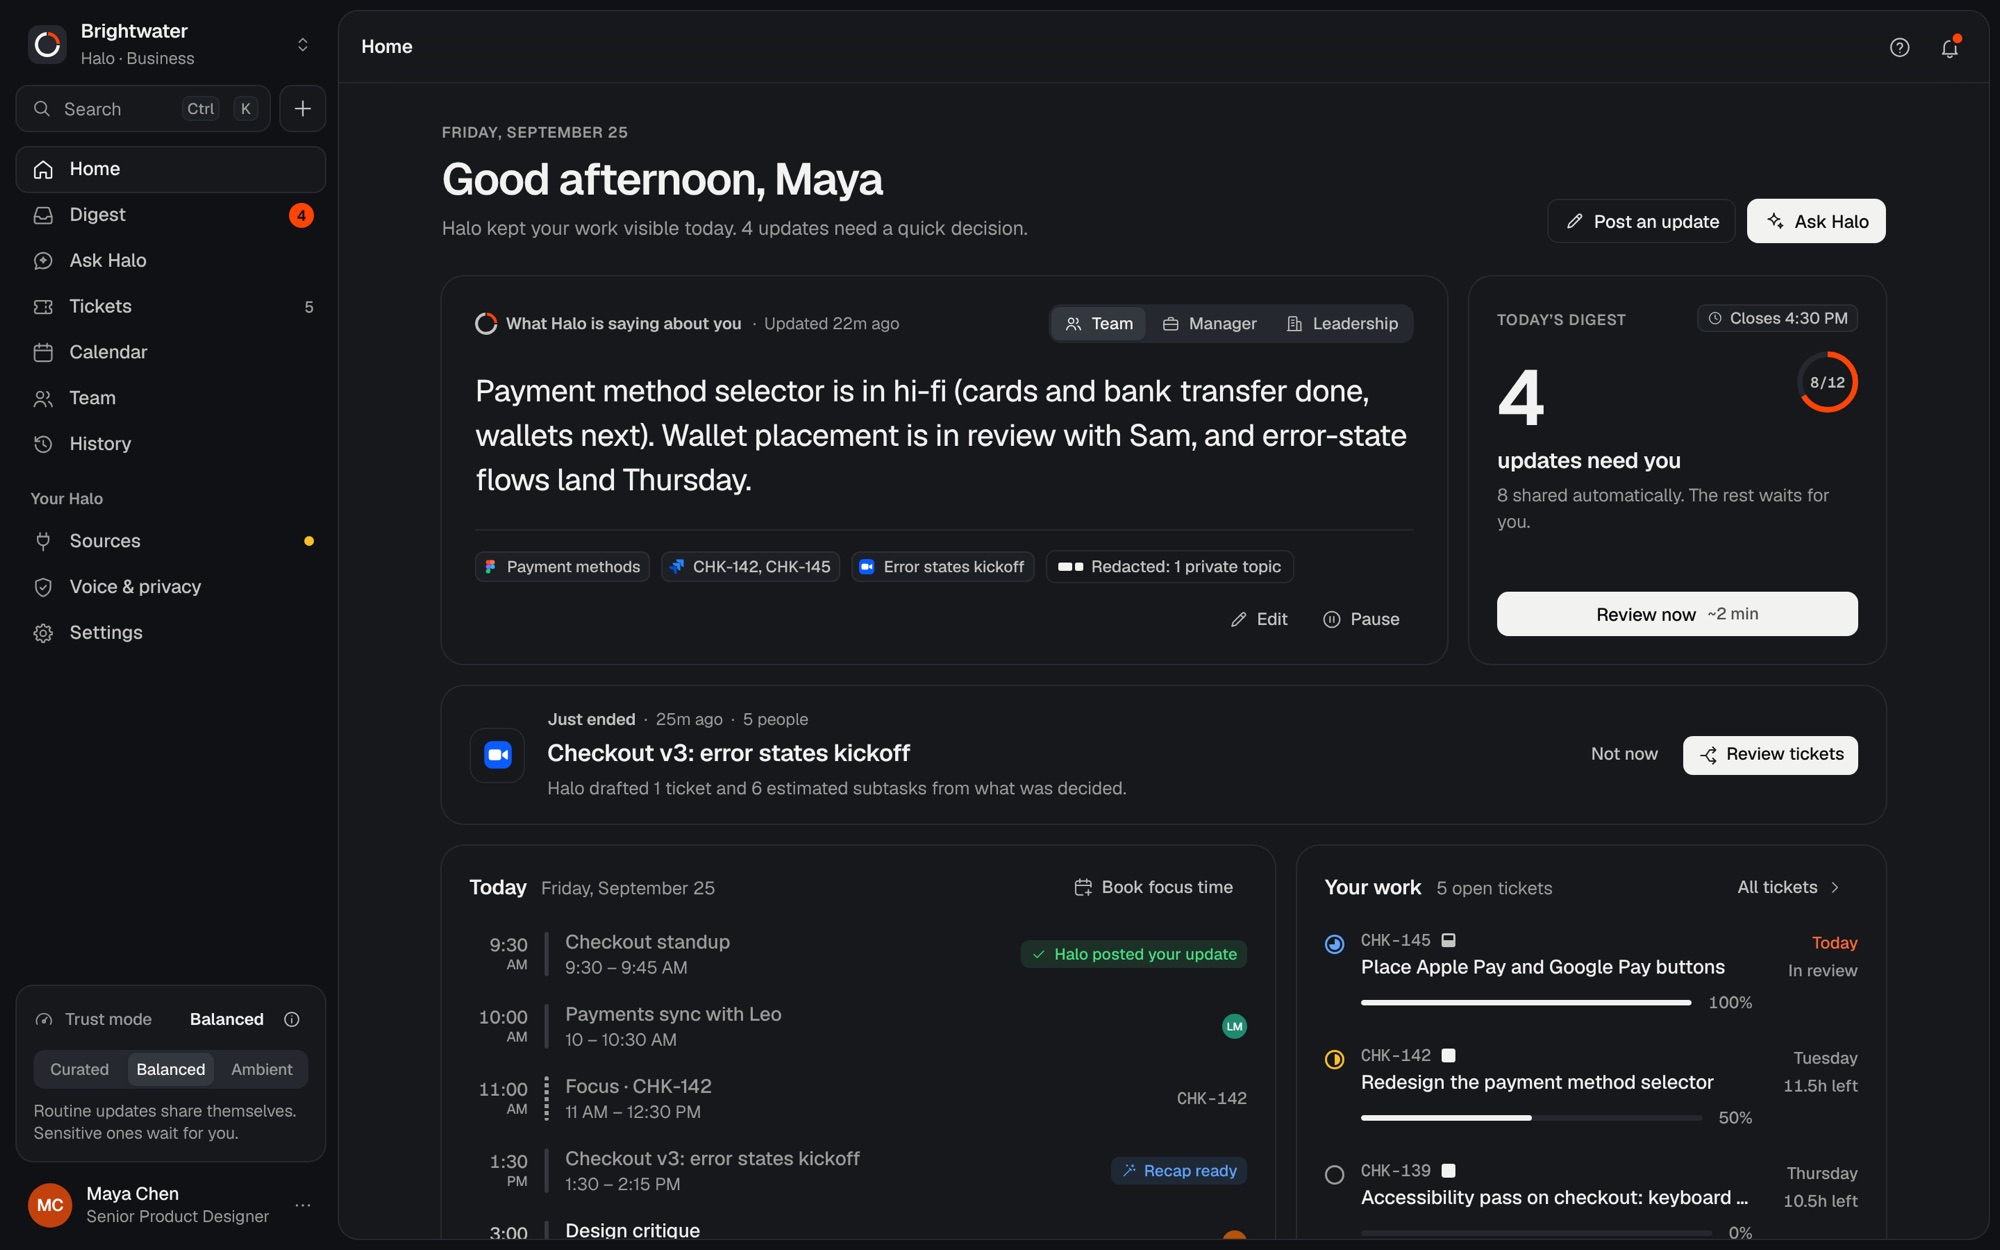The image size is (2000, 1250).
Task: Open Digest in the sidebar
Action: (171, 215)
